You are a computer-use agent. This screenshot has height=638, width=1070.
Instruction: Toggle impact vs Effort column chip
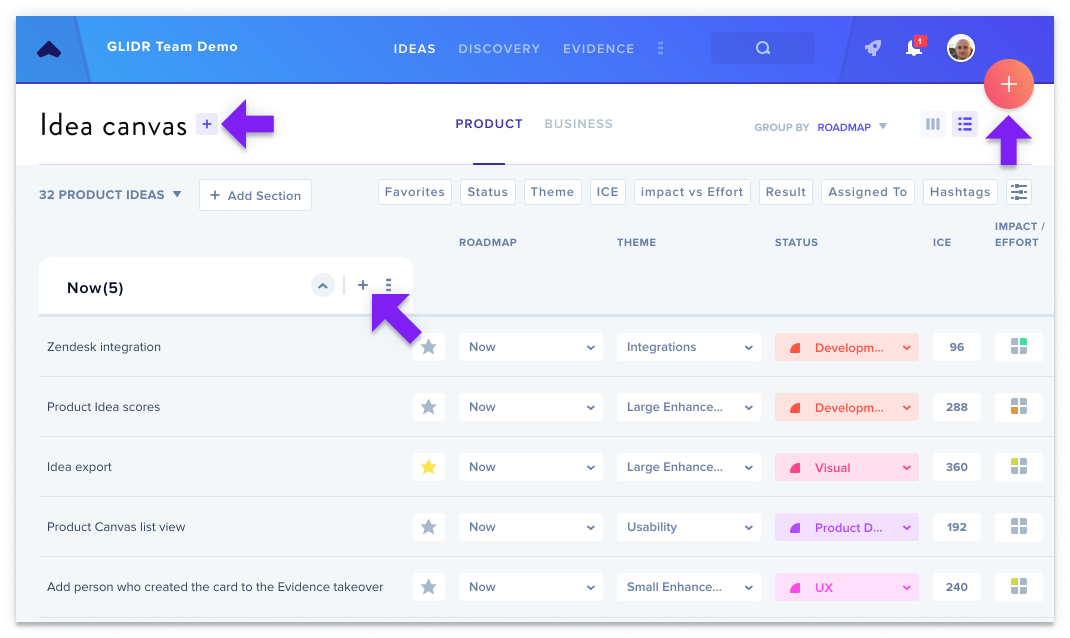point(692,192)
